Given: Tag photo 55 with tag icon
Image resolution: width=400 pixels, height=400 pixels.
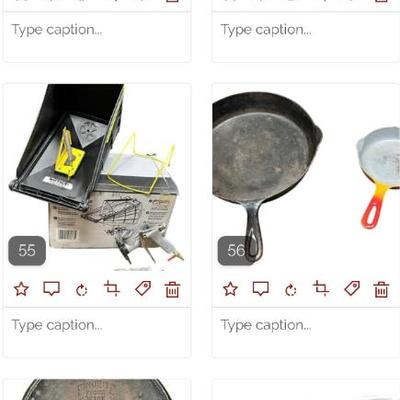Looking at the screenshot, I should tap(143, 288).
